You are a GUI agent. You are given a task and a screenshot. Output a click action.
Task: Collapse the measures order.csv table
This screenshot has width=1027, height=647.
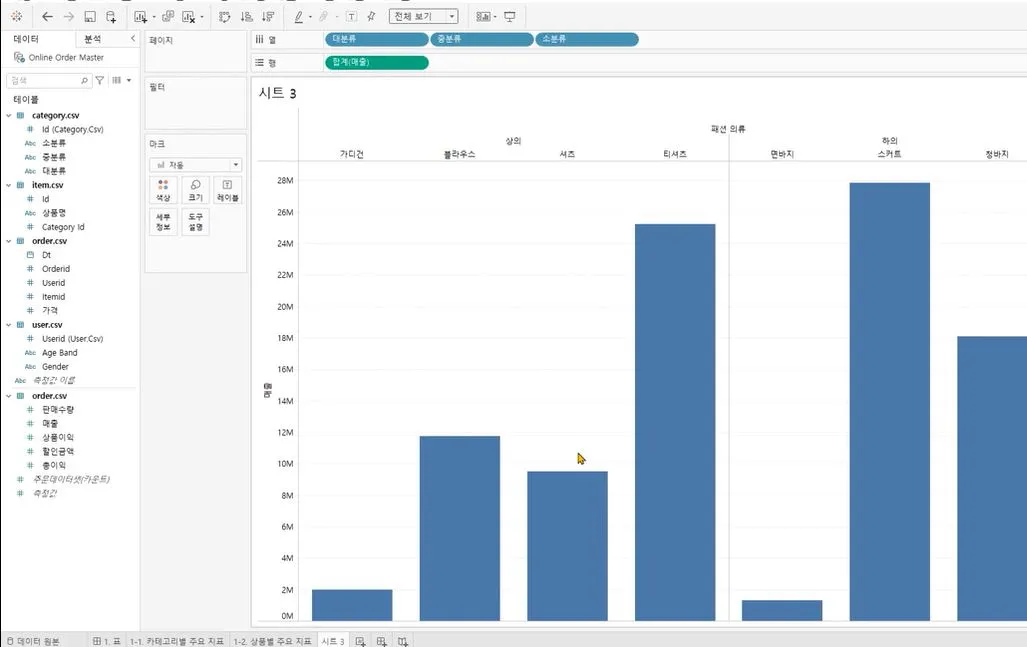point(9,396)
